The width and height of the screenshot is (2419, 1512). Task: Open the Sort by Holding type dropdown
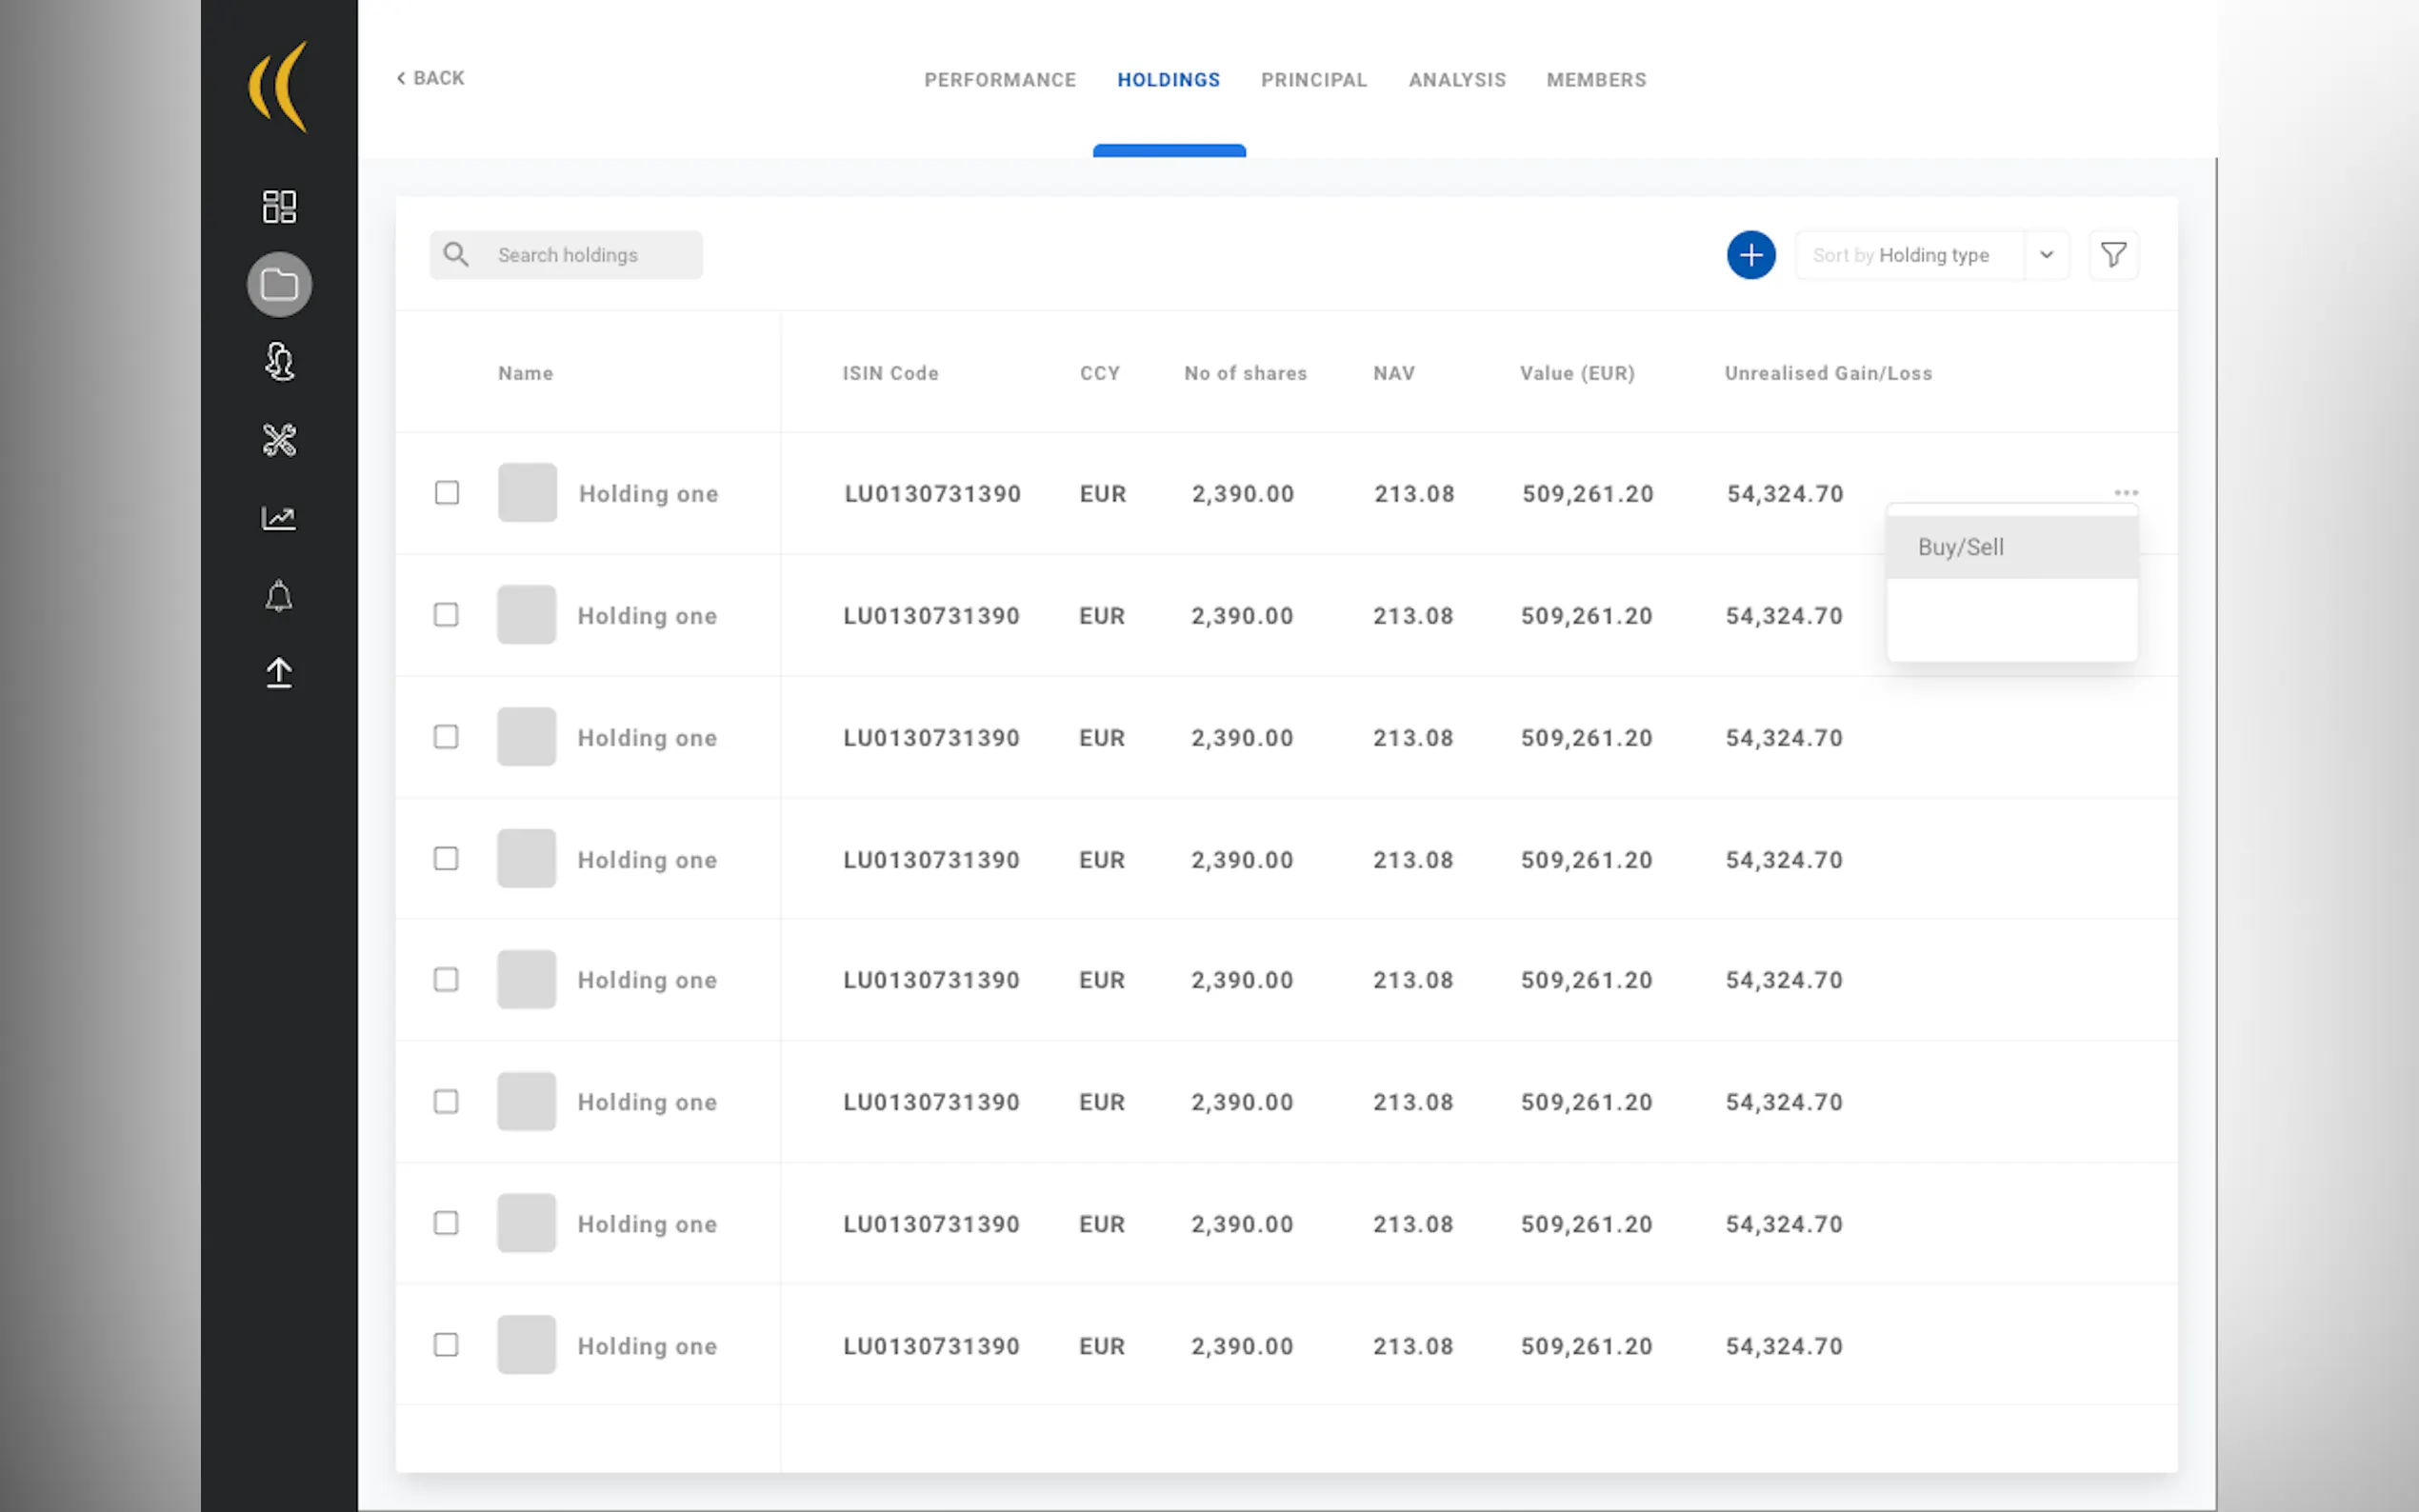click(x=1908, y=255)
